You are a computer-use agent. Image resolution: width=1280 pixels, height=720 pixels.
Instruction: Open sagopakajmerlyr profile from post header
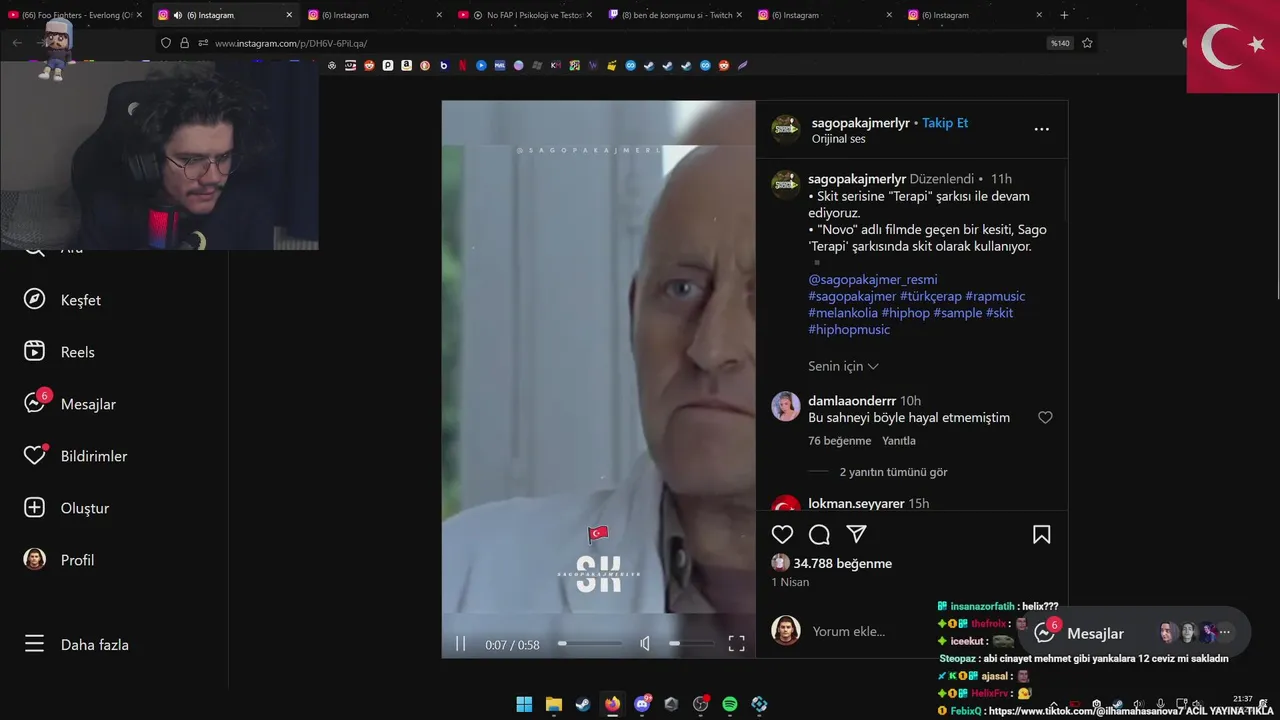(x=860, y=123)
